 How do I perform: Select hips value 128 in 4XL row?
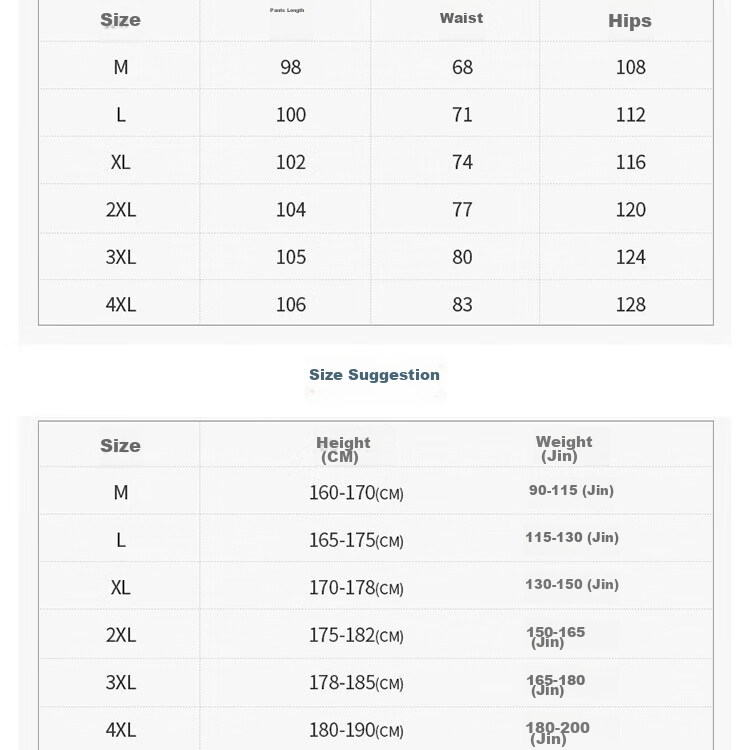[x=630, y=304]
